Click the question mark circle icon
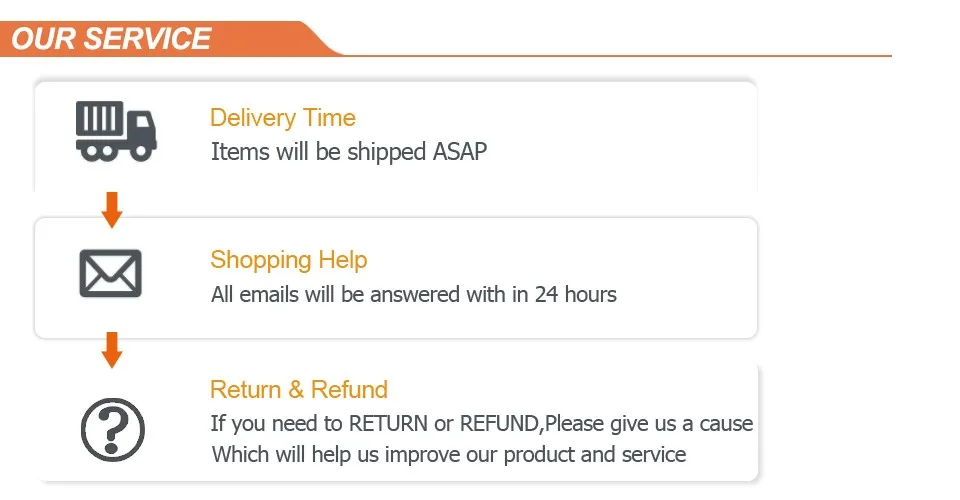The width and height of the screenshot is (960, 500). (x=113, y=430)
